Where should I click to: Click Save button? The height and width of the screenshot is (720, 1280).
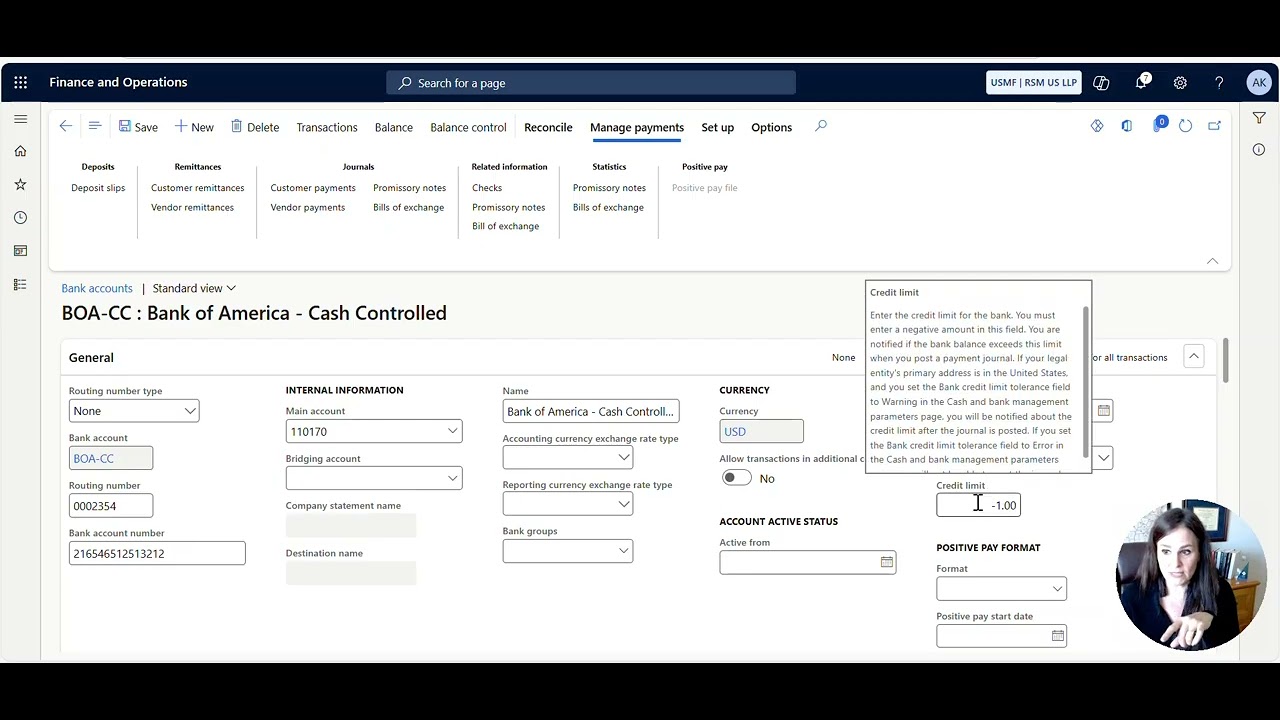(x=138, y=127)
